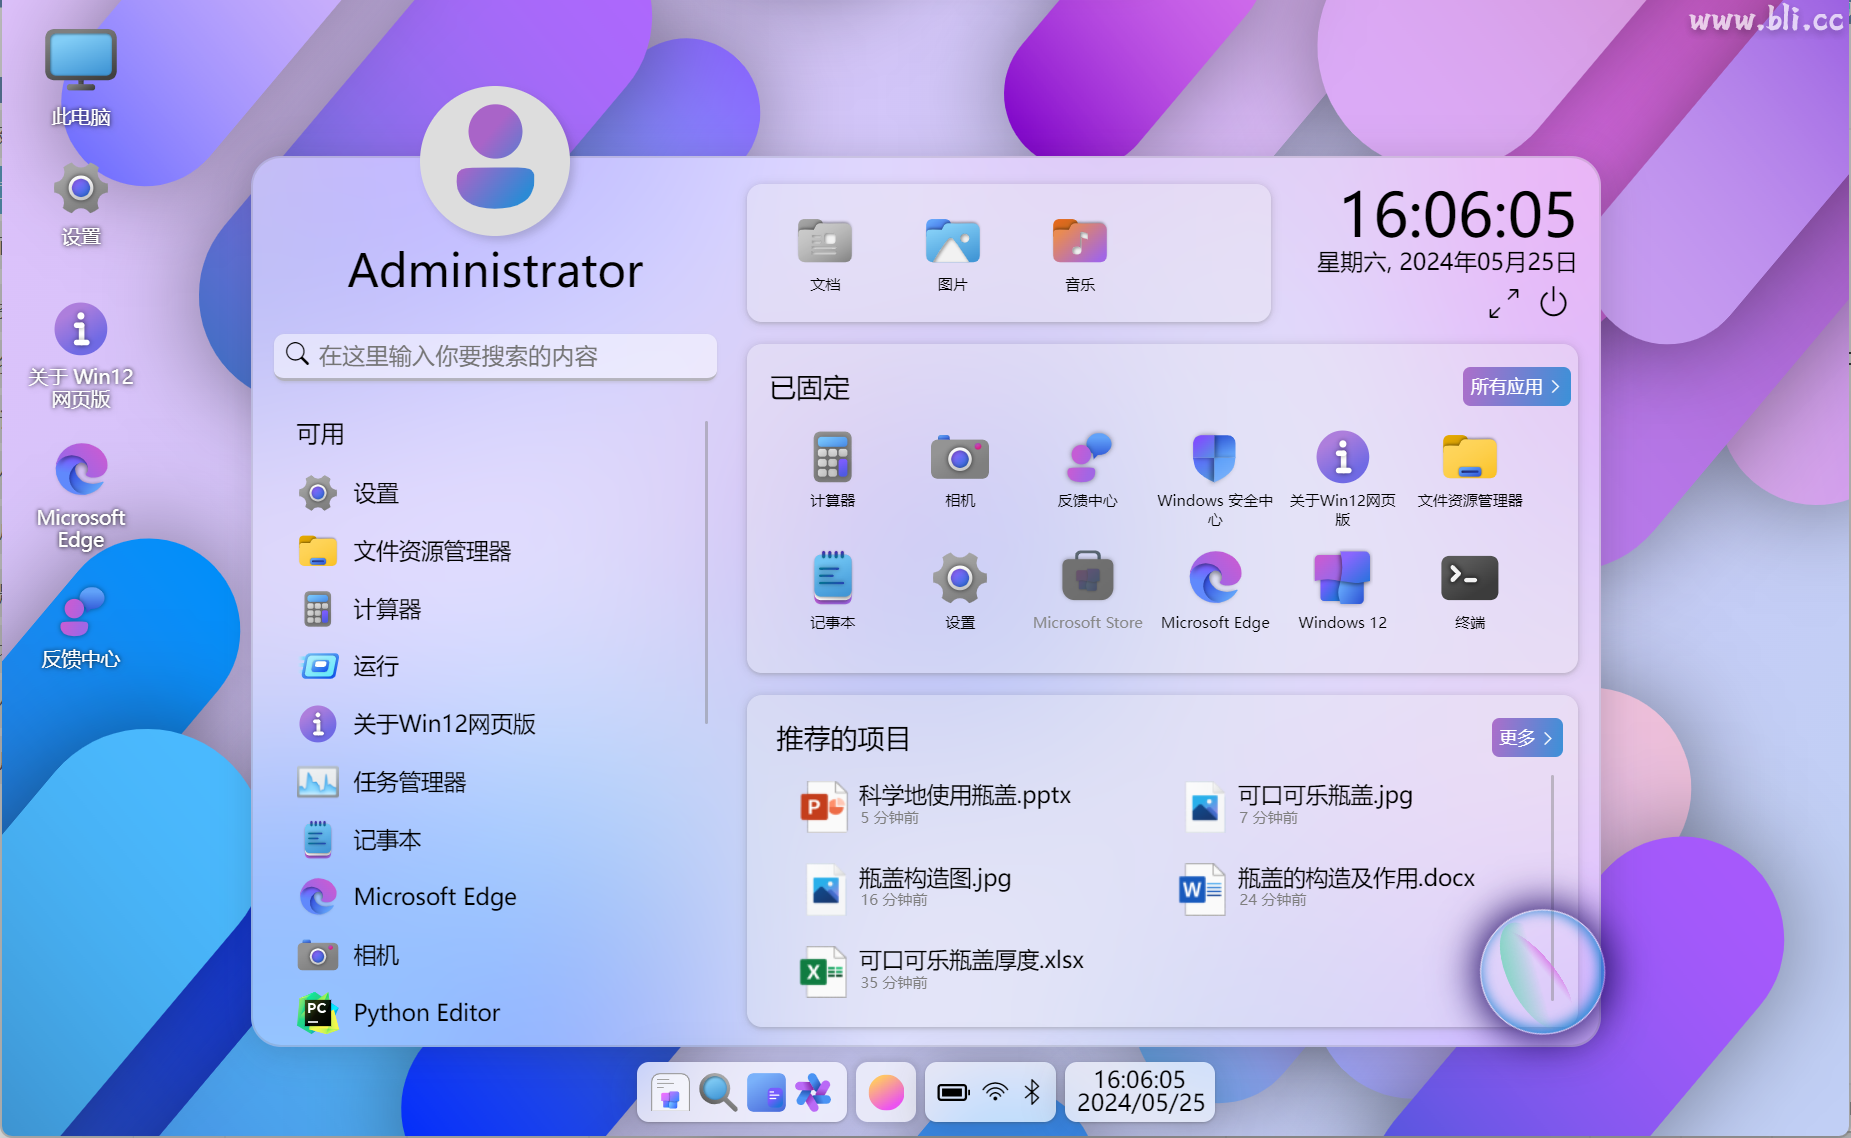Expand 更多 in recommended items

click(x=1526, y=737)
